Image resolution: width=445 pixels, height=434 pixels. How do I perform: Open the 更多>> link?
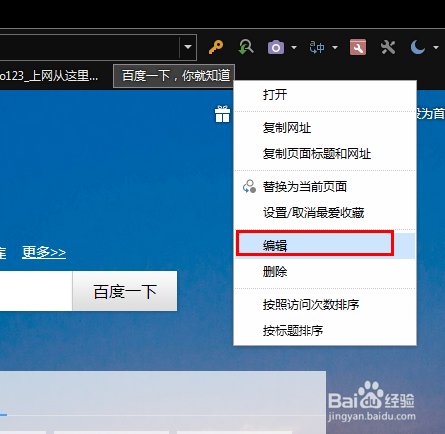[x=44, y=252]
